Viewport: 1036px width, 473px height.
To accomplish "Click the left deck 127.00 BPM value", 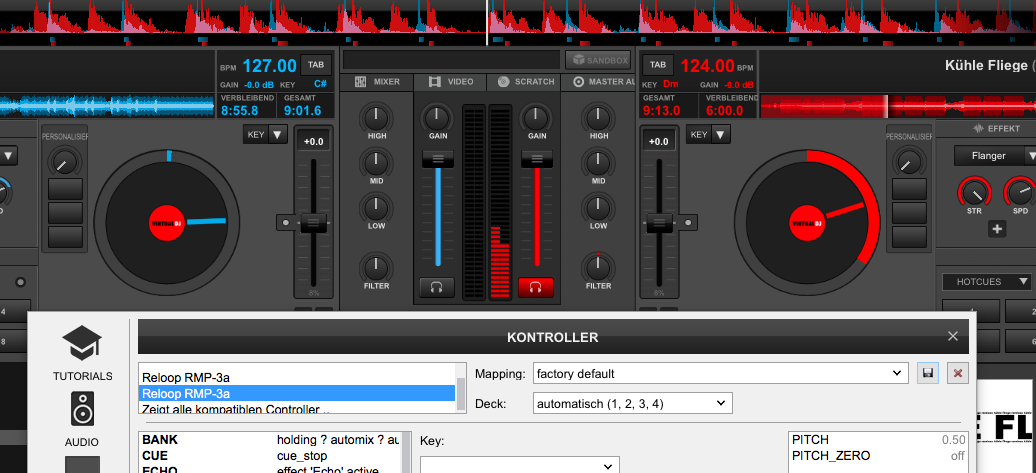I will [270, 66].
